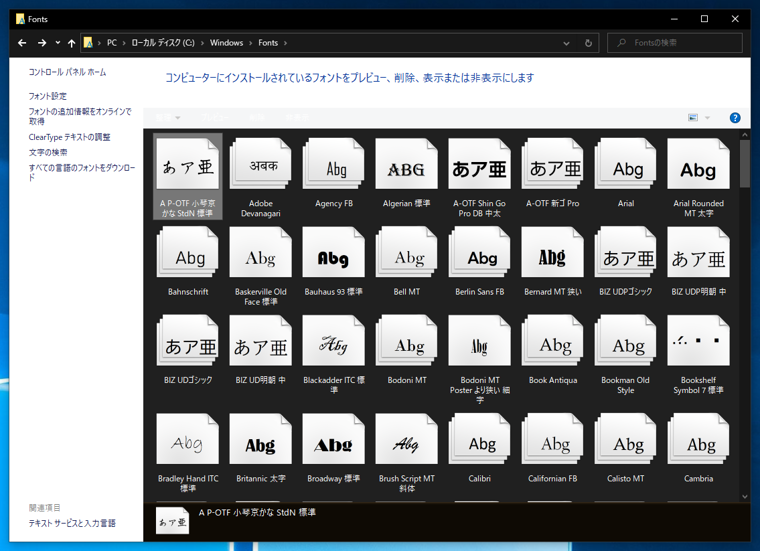Select the Bell MT font icon
The height and width of the screenshot is (551, 760).
pyautogui.click(x=407, y=252)
